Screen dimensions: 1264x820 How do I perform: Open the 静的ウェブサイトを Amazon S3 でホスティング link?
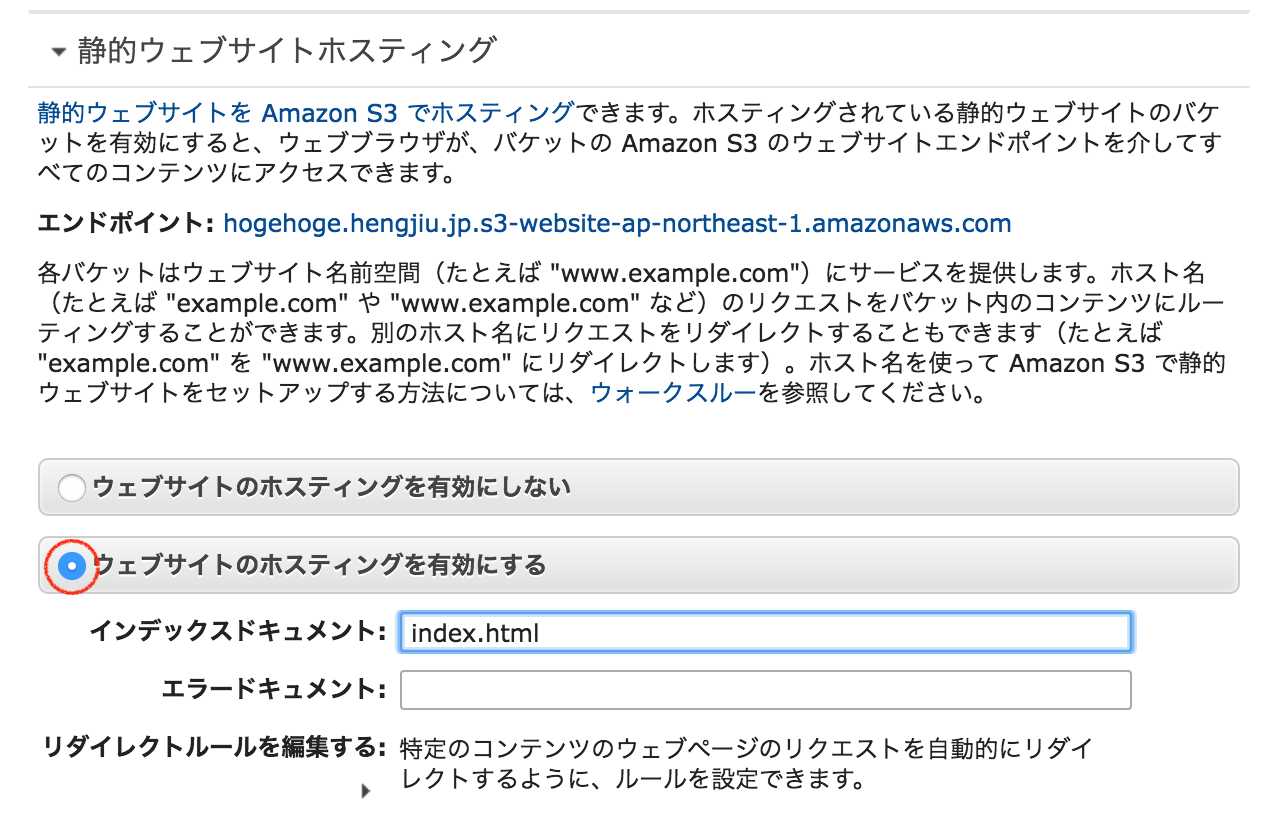click(305, 111)
